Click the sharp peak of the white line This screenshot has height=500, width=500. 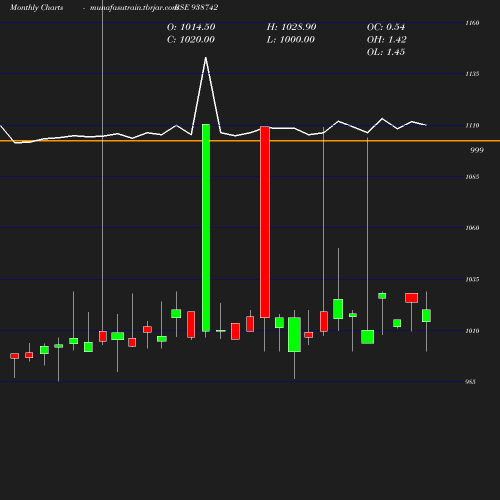(x=206, y=58)
